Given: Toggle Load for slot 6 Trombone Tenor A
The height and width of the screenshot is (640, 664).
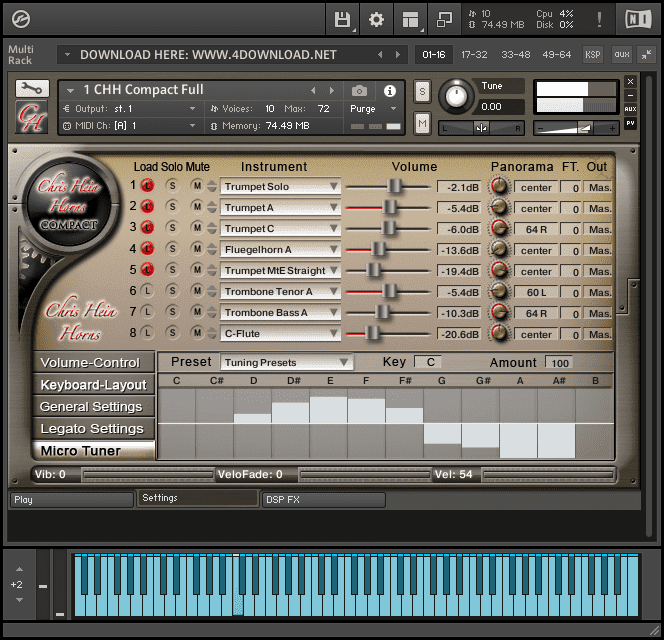Looking at the screenshot, I should 147,291.
